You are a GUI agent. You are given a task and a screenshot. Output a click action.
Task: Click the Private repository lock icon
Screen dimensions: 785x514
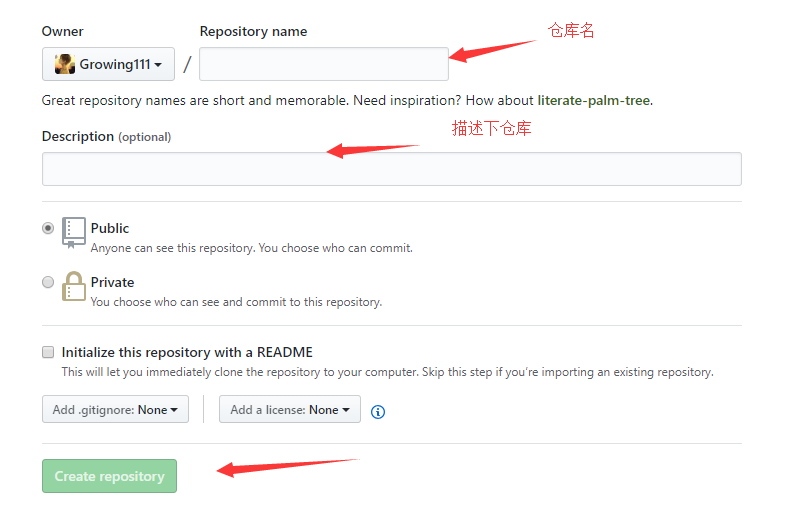pos(74,286)
